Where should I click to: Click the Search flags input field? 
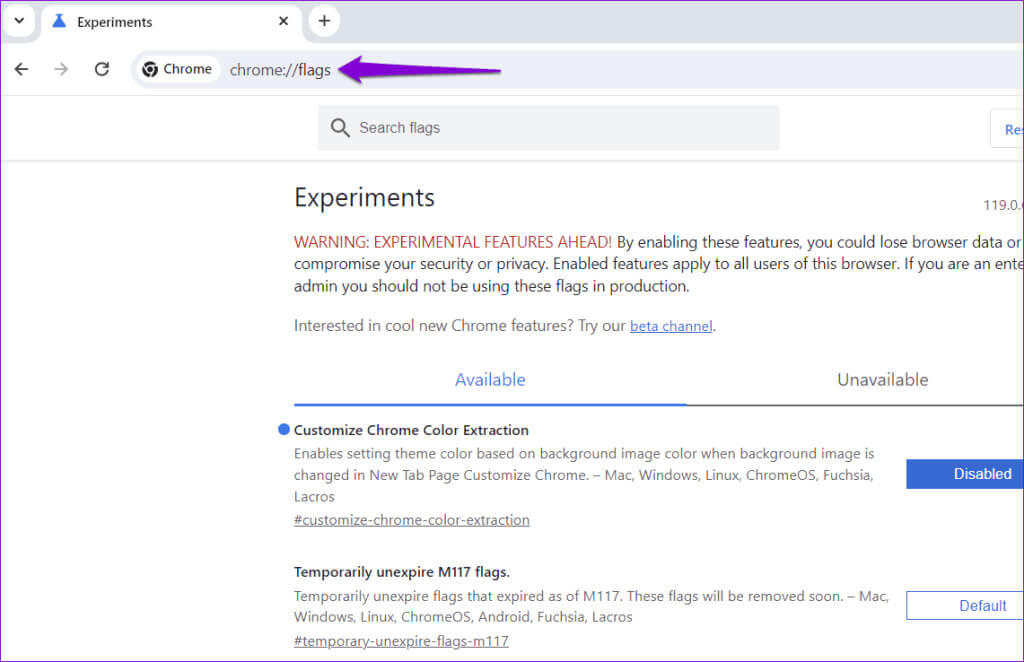[x=549, y=128]
